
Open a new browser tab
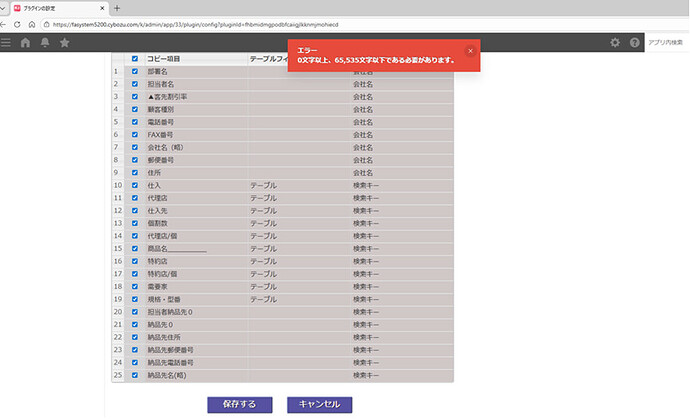pyautogui.click(x=117, y=7)
